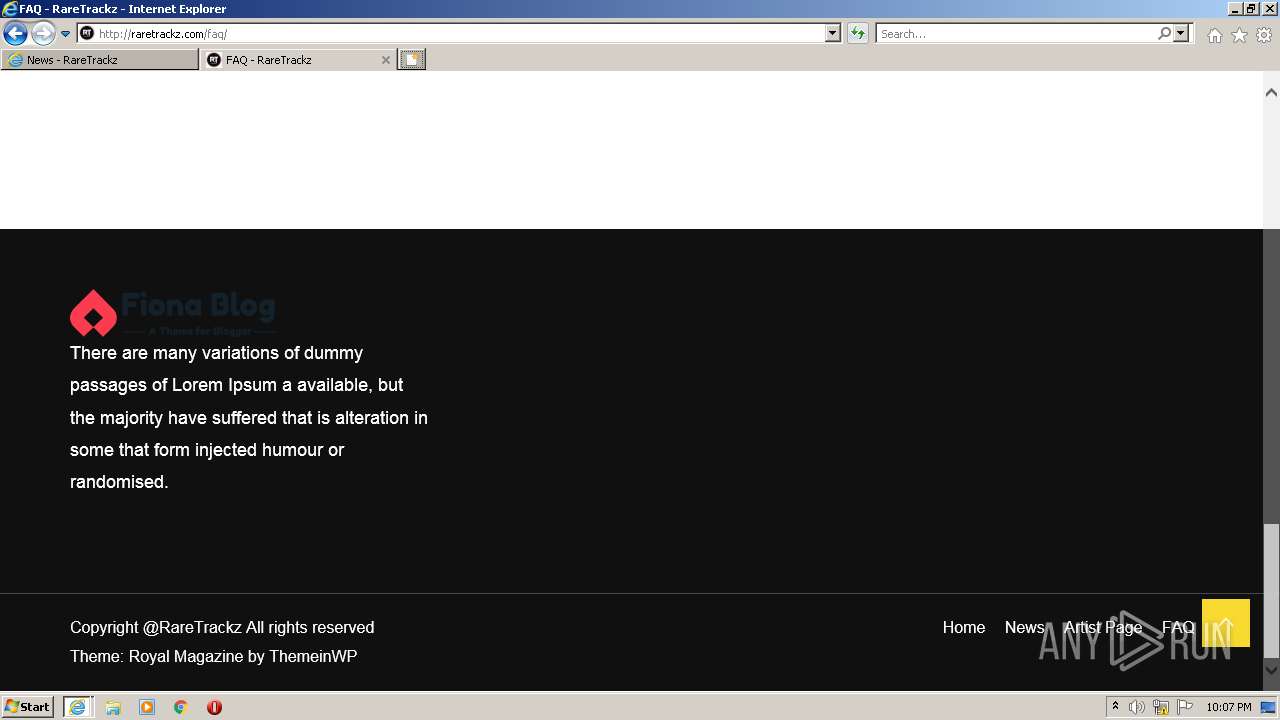Image resolution: width=1280 pixels, height=720 pixels.
Task: Open the search provider dropdown arrow
Action: coord(1182,34)
